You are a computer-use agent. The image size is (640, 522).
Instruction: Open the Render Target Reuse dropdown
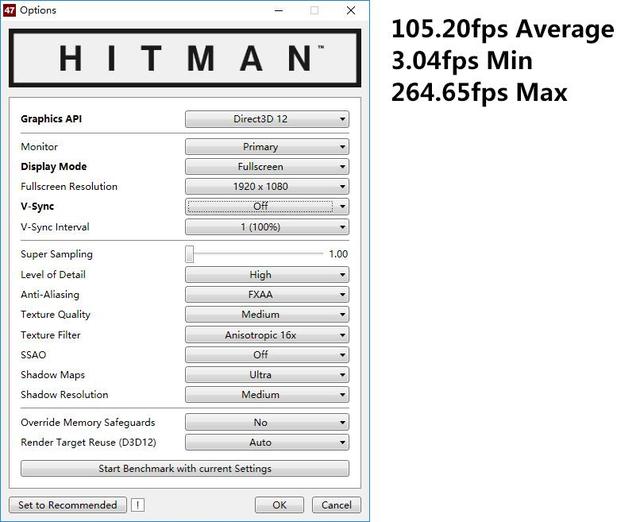(267, 442)
